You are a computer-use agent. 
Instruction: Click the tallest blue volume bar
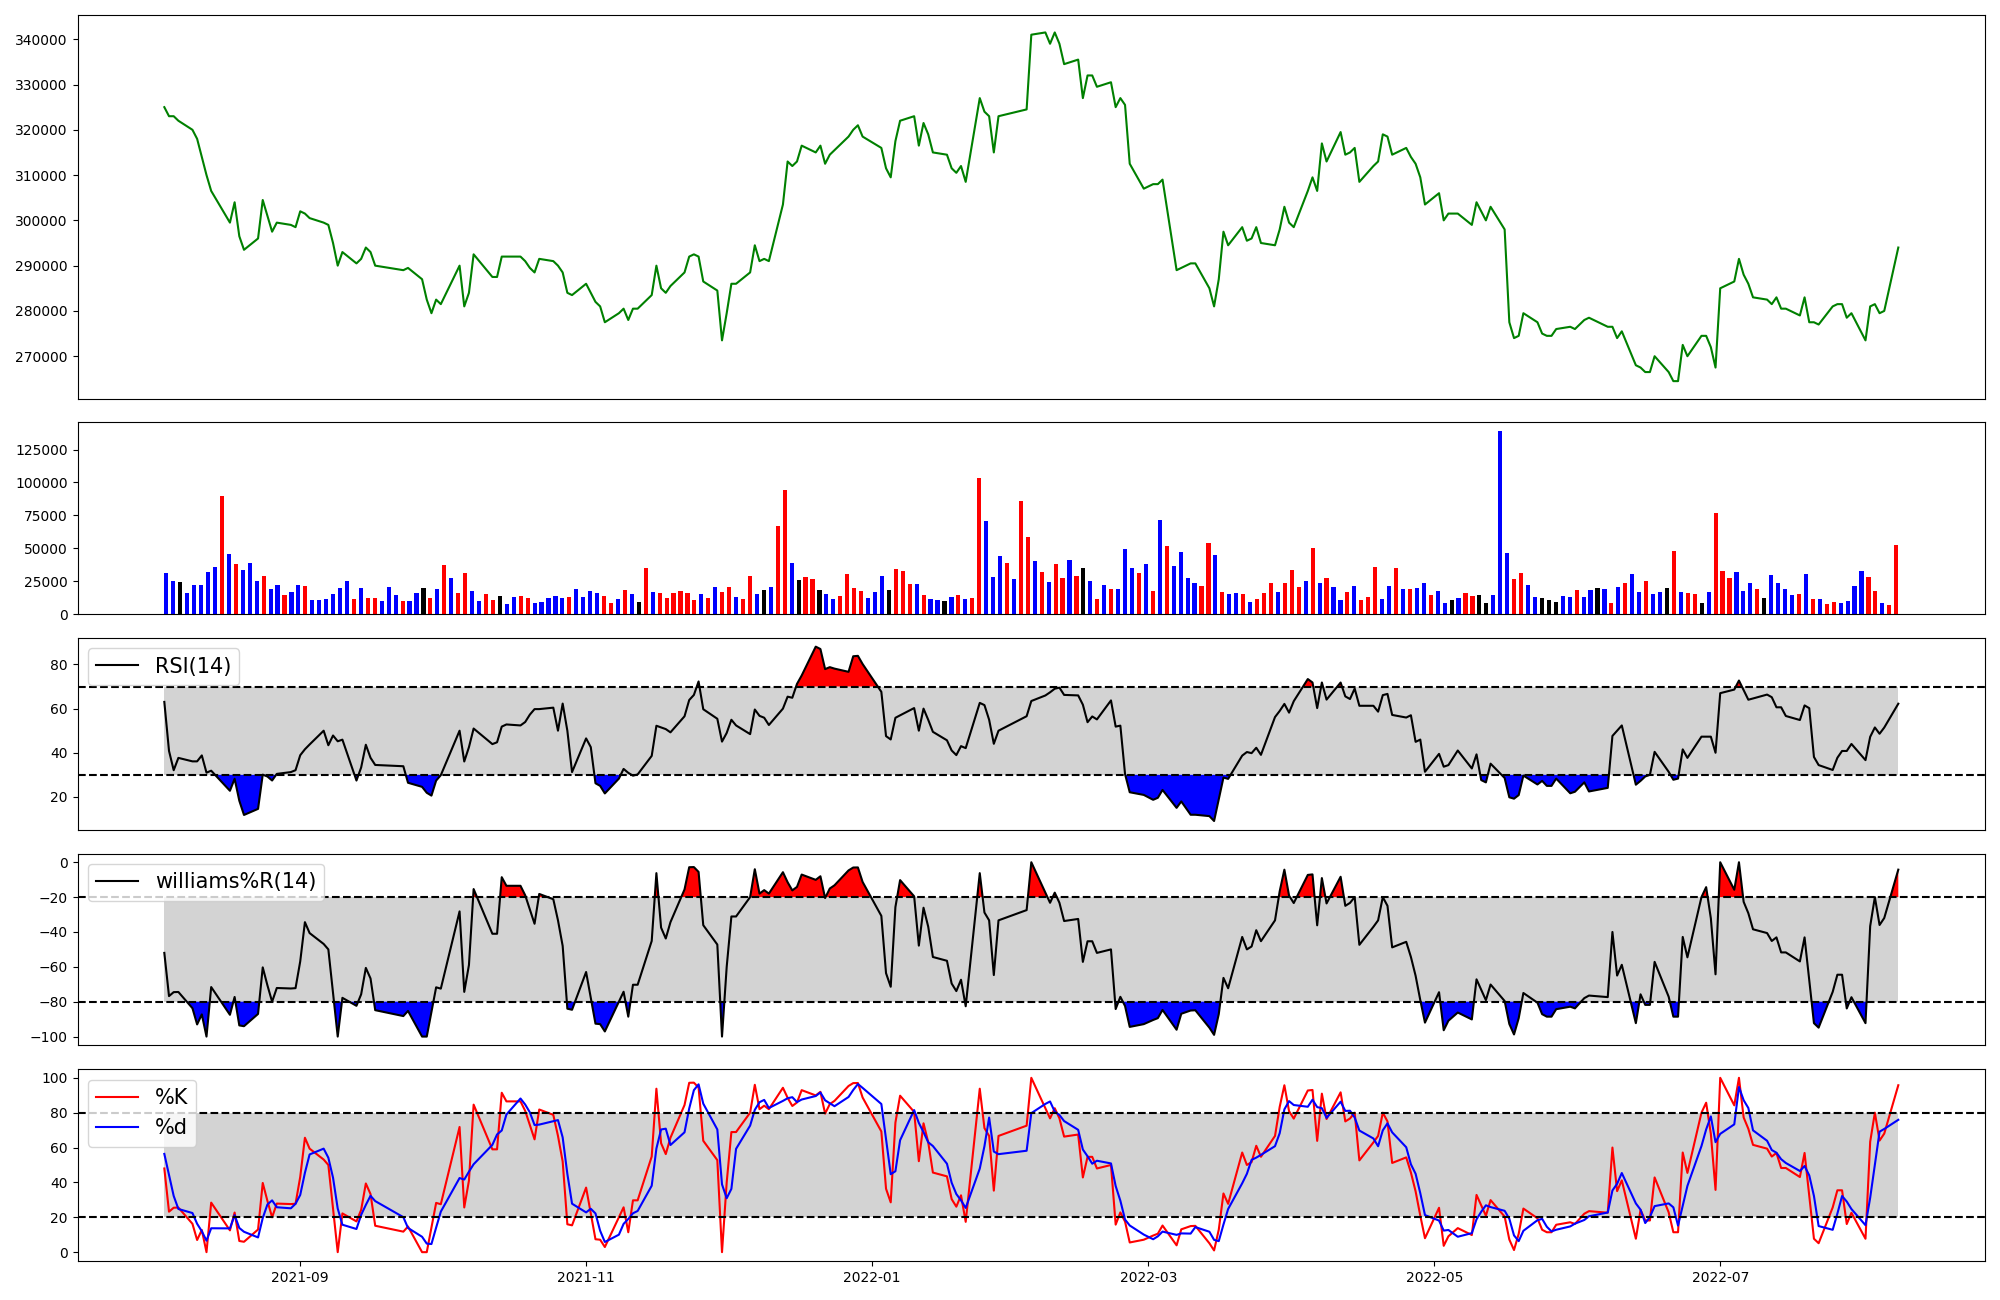coord(1500,520)
